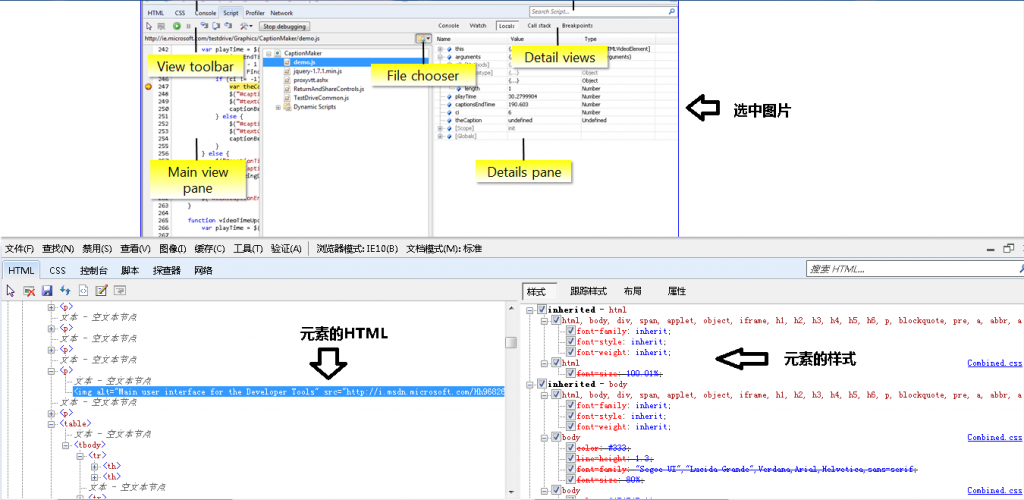This screenshot has height=500, width=1024.
Task: Open the file chooser dropdown in the picture
Action: 424,39
